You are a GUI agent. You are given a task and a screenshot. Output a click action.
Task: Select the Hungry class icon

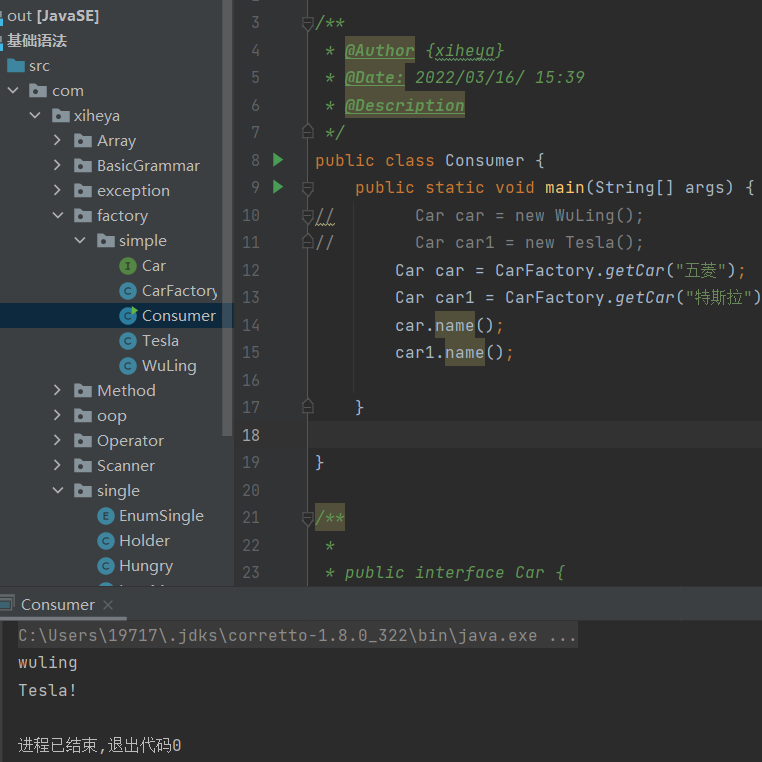(105, 566)
